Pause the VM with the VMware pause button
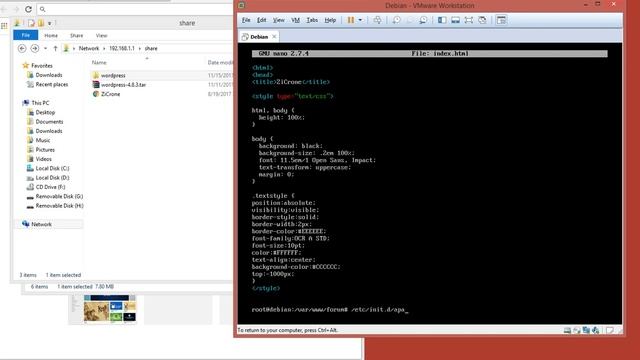Viewport: 640px width, 360px height. coord(351,20)
